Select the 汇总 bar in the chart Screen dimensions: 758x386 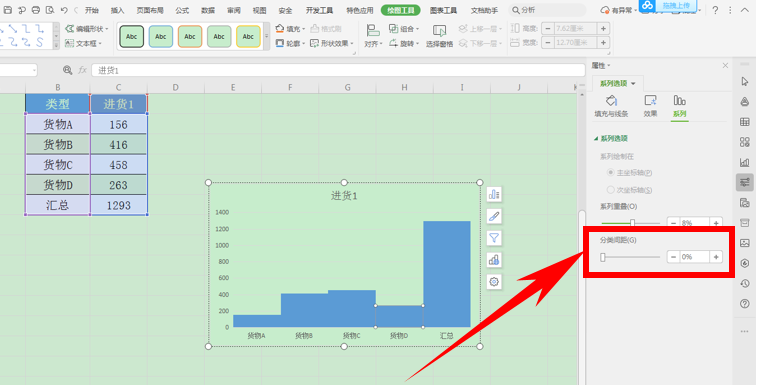click(447, 274)
